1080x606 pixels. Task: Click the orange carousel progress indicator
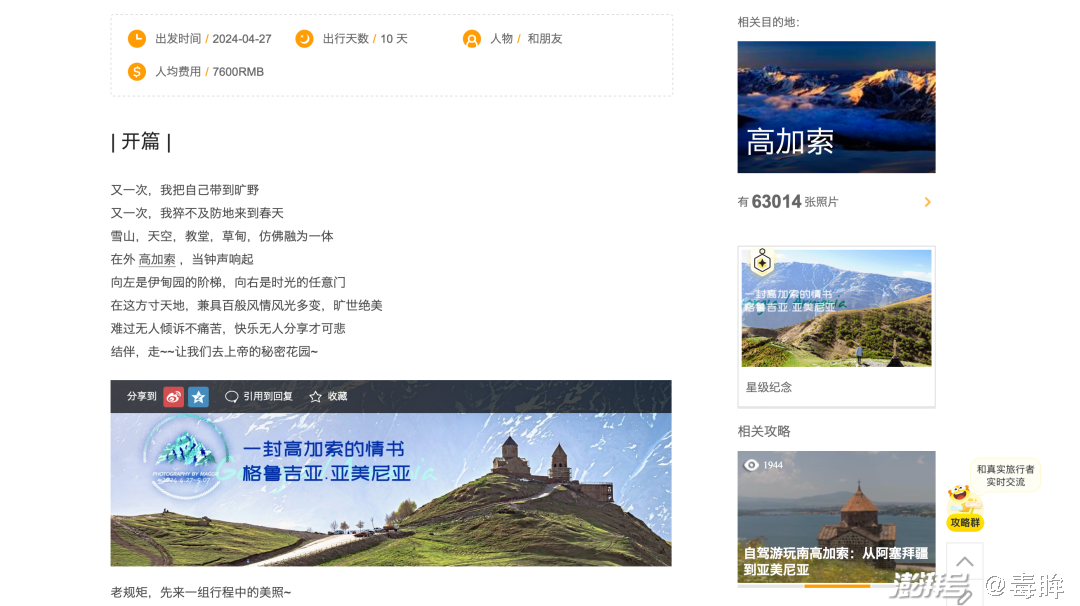click(x=836, y=585)
